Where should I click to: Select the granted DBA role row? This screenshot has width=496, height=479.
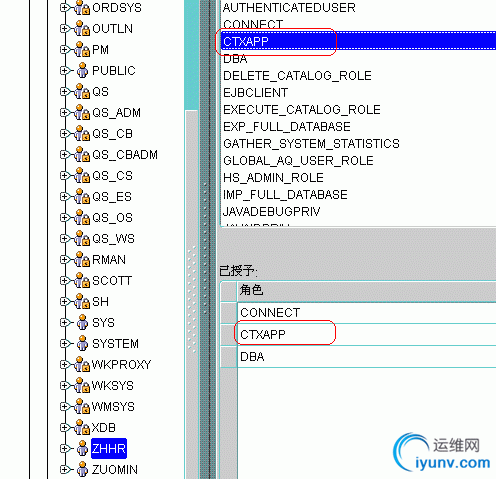(x=367, y=357)
